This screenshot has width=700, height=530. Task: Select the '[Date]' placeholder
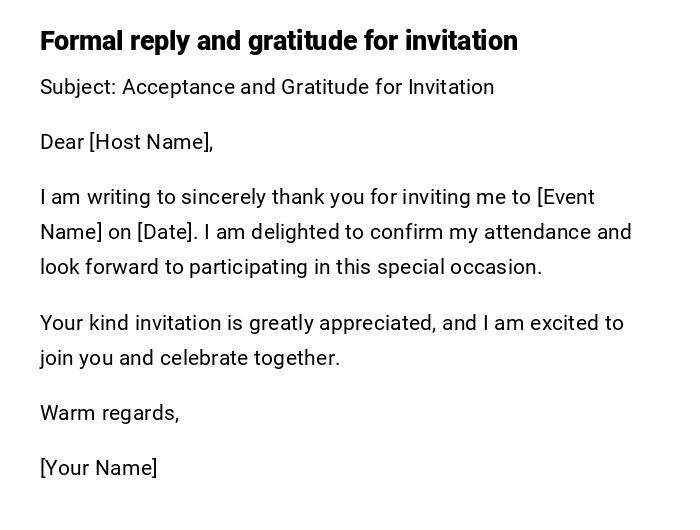[x=167, y=232]
